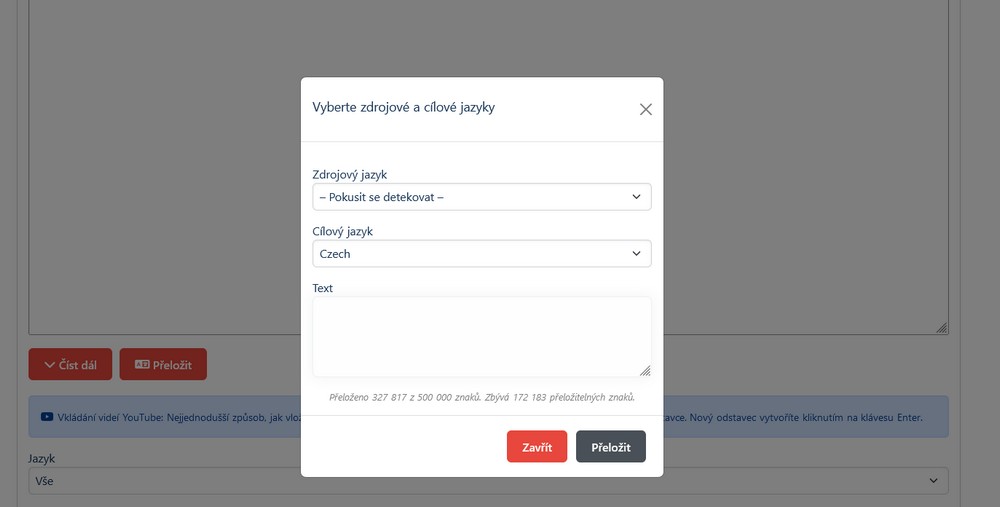Click the Zdrojový jazyk label
Screen dimensions: 1000x507
[349, 175]
